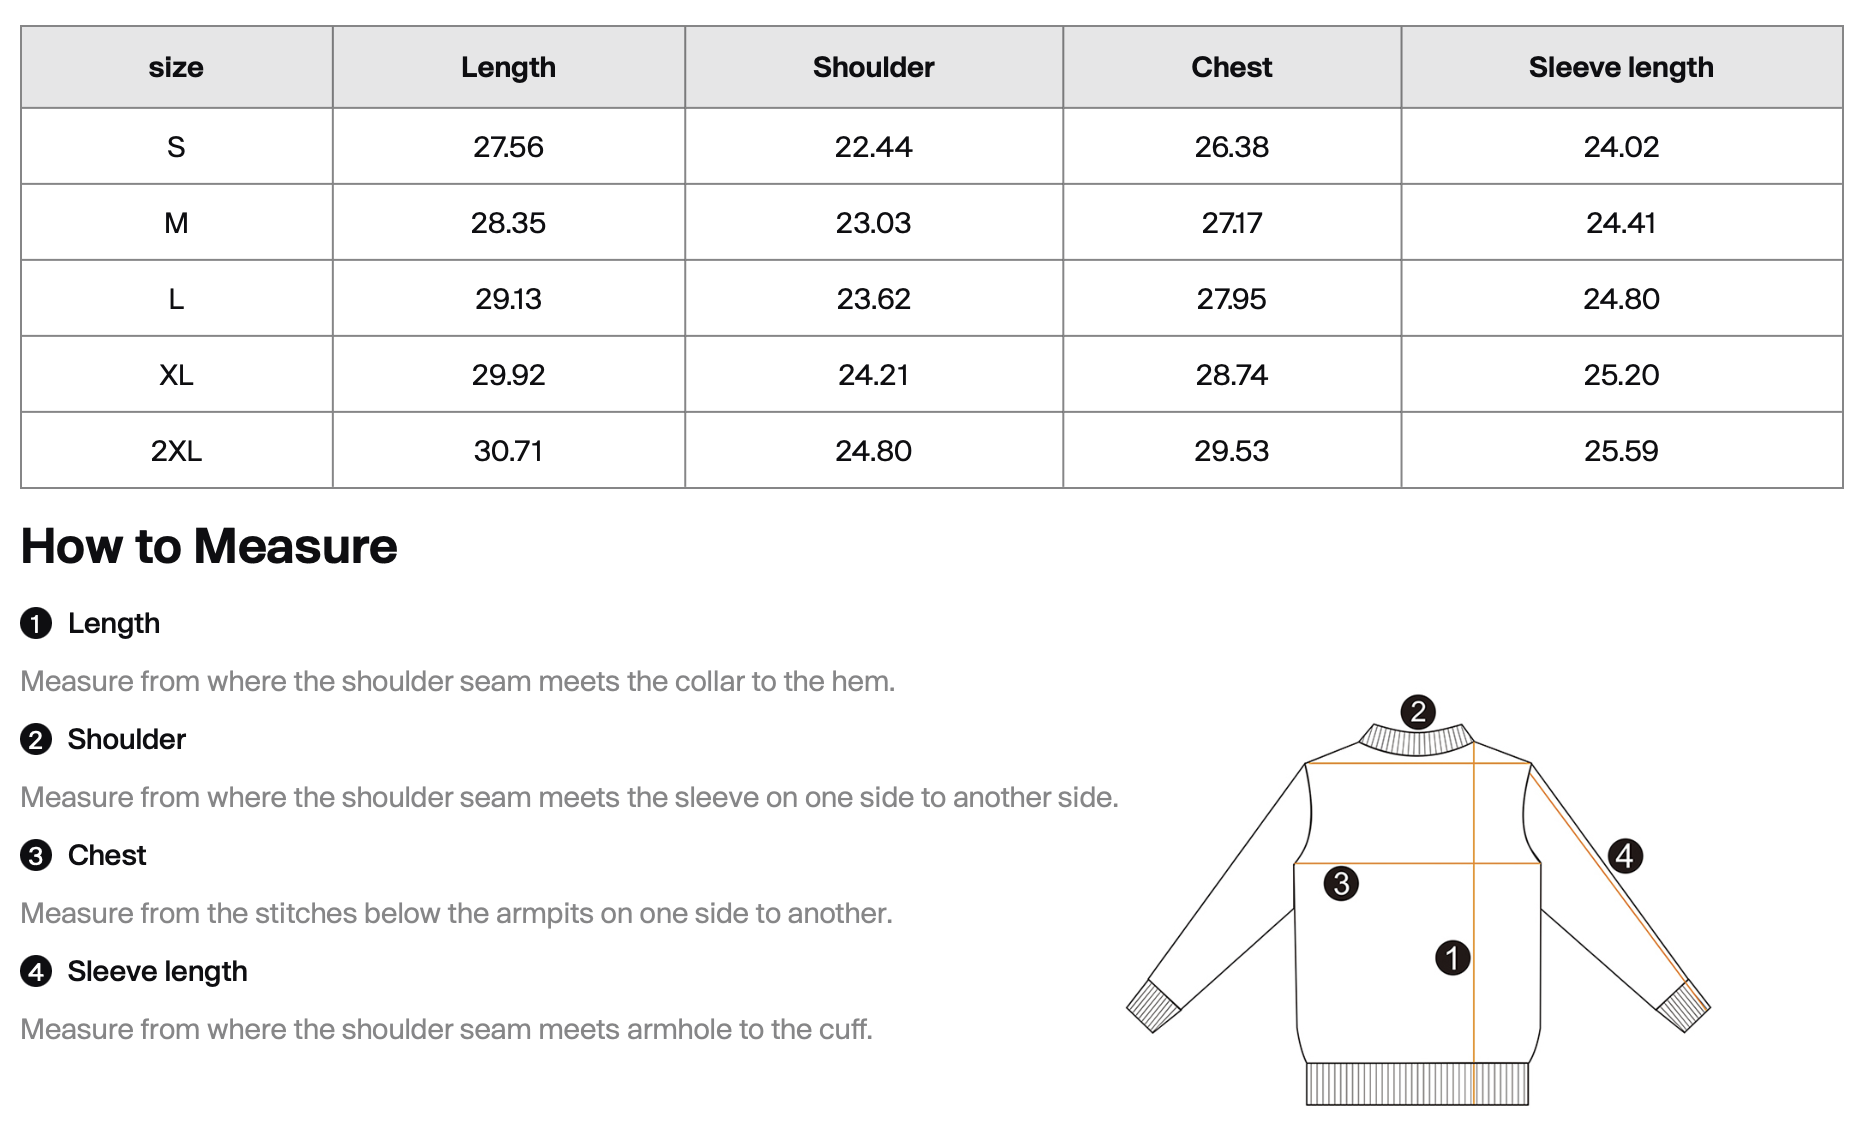
Task: Select marker 2 above the sweater collar
Action: 1418,712
